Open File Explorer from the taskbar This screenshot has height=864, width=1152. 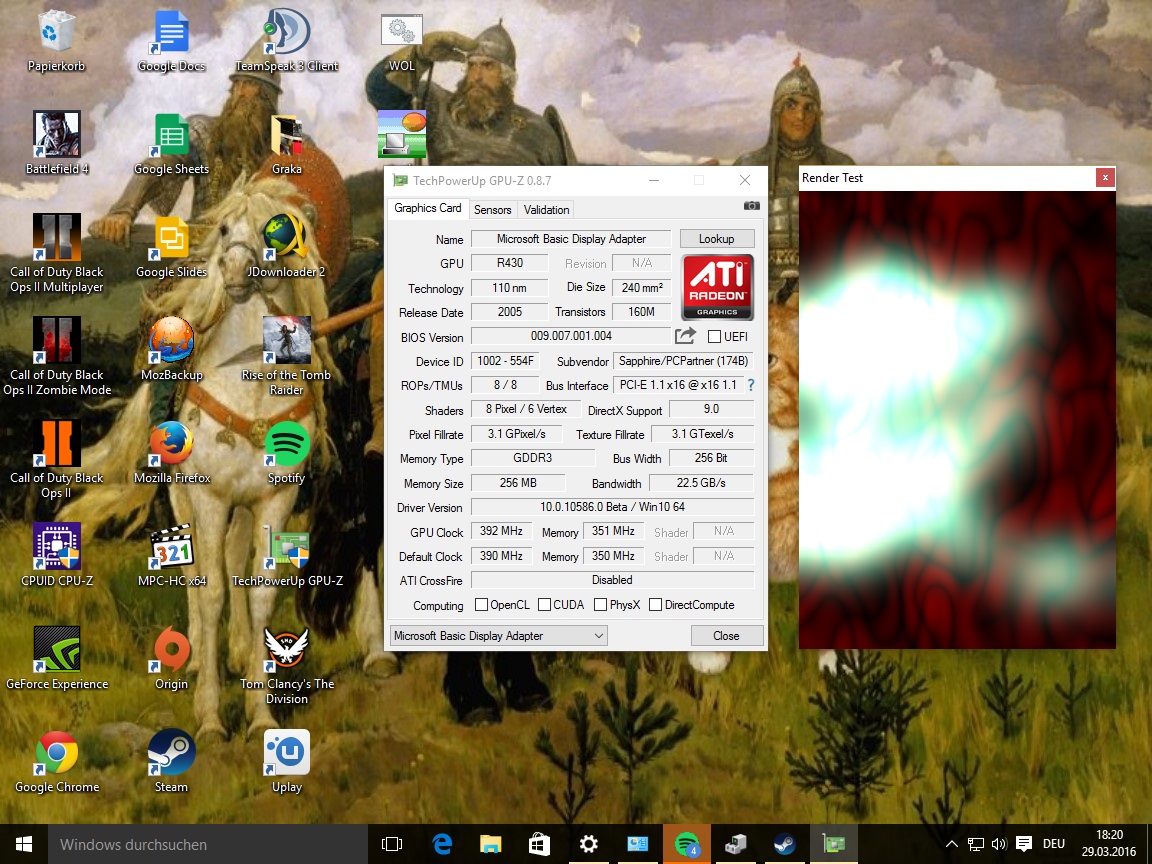tap(490, 844)
